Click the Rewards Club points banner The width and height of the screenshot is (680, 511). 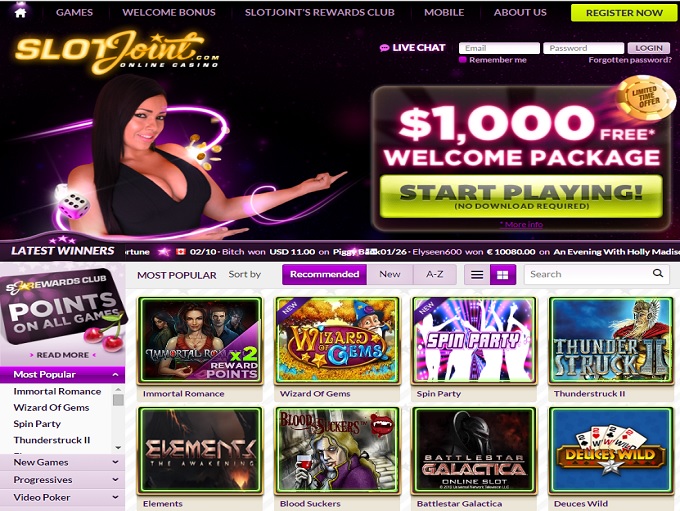pos(63,314)
